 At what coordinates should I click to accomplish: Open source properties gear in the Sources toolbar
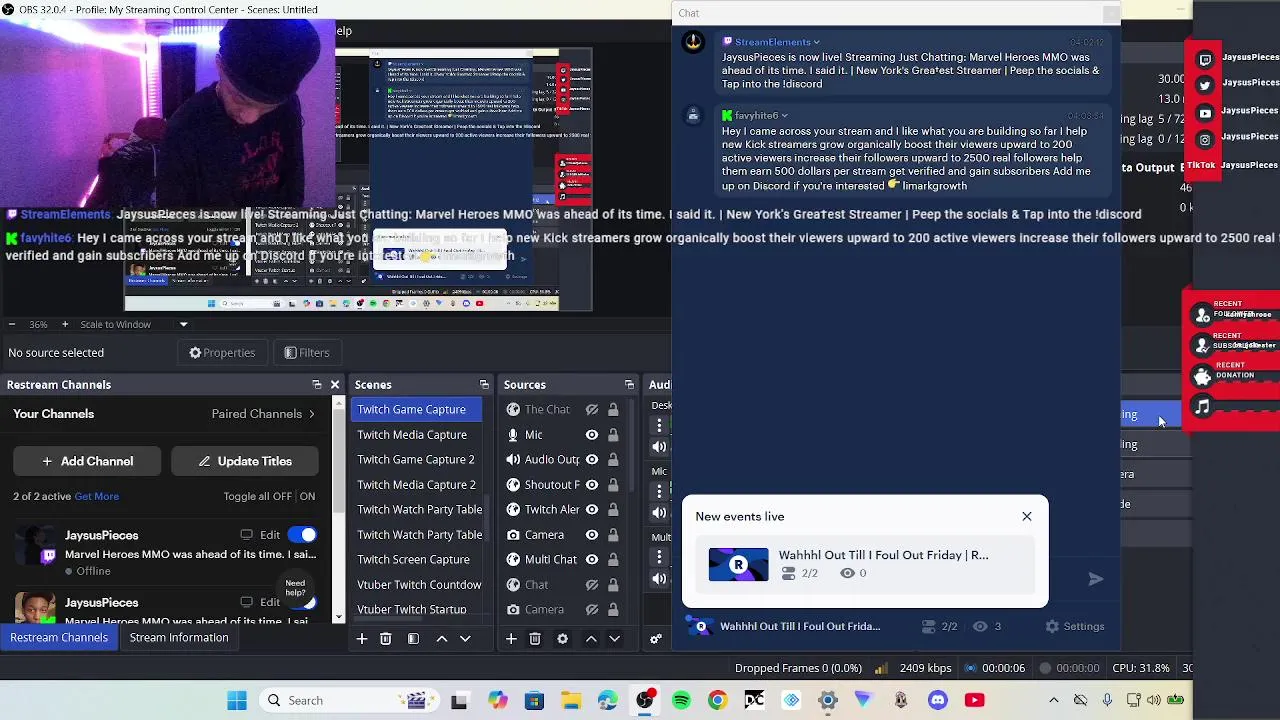[x=562, y=639]
